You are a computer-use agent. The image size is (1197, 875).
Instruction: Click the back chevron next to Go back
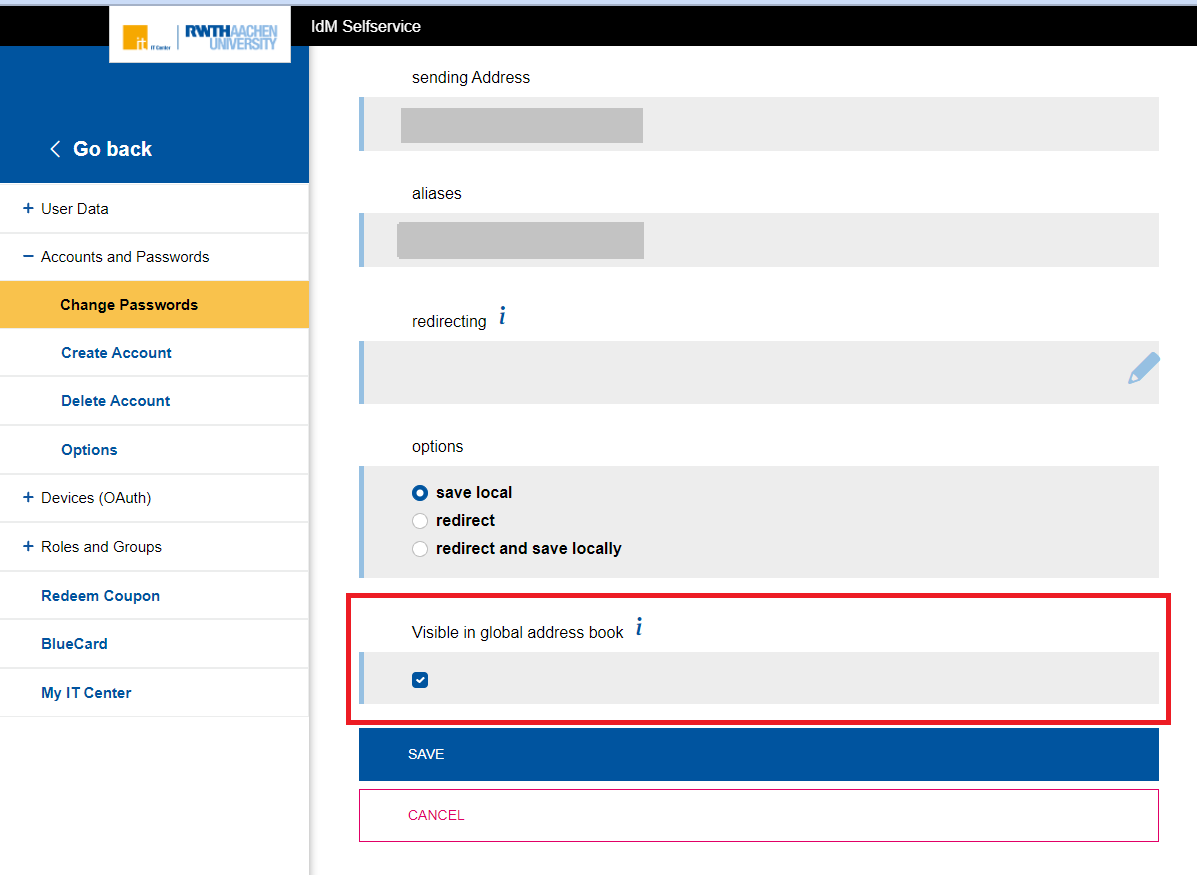tap(55, 148)
